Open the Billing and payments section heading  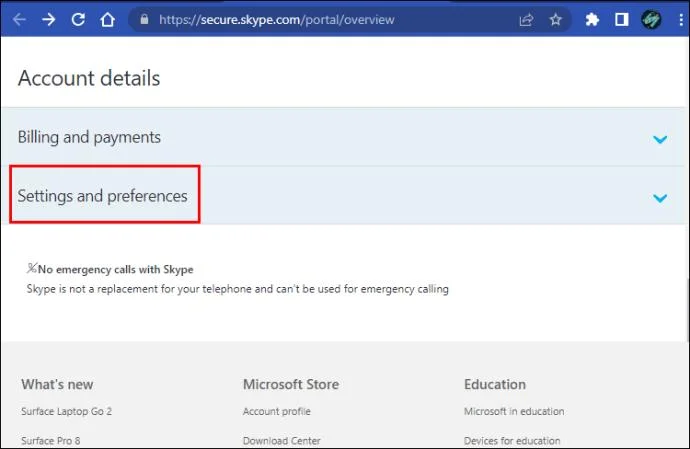tap(89, 137)
